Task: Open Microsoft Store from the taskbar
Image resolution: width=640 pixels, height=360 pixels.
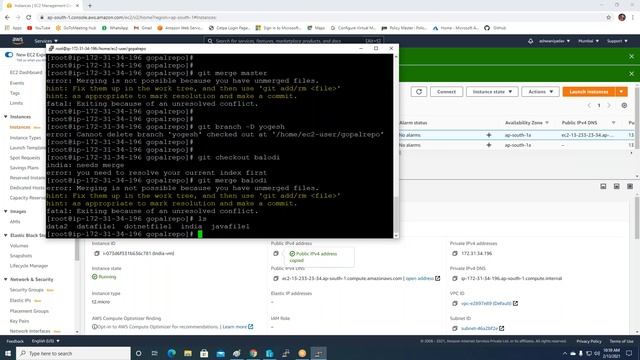Action: point(204,353)
